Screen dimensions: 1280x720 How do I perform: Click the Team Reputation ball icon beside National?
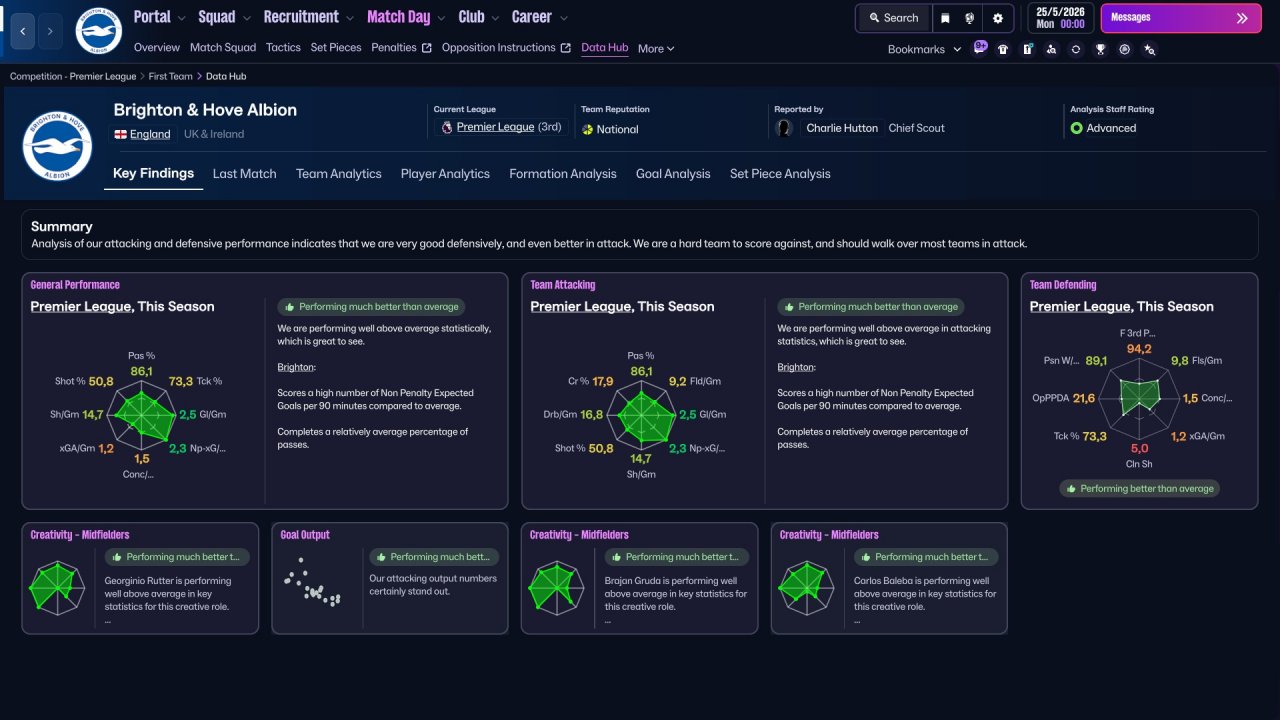tap(587, 129)
